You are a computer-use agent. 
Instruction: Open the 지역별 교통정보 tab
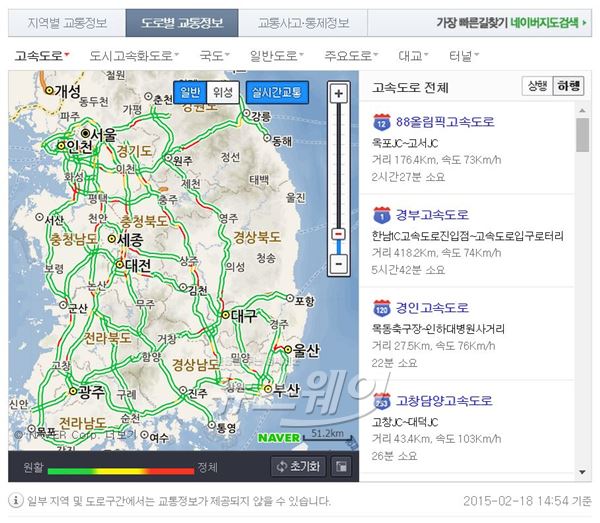coord(67,23)
